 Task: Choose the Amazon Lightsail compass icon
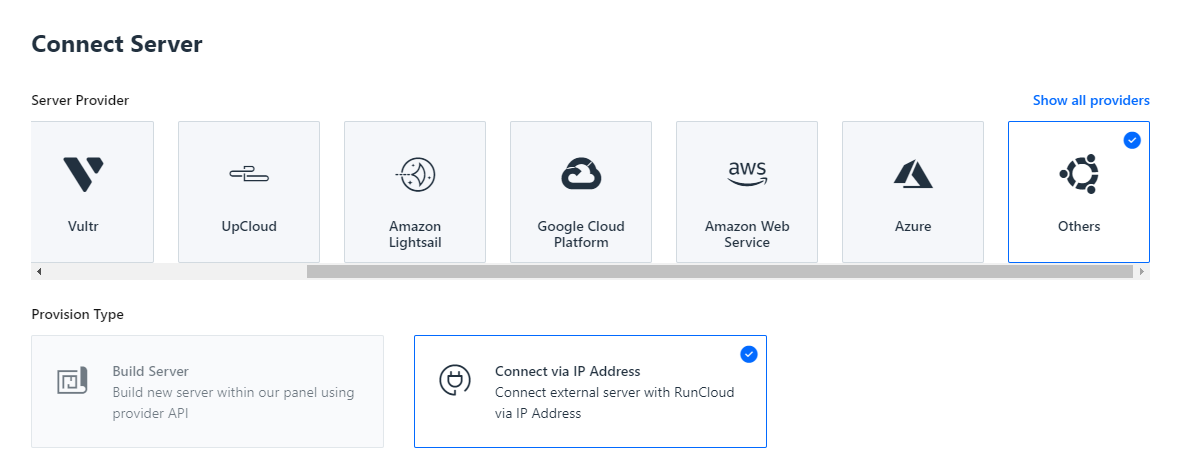click(x=415, y=175)
